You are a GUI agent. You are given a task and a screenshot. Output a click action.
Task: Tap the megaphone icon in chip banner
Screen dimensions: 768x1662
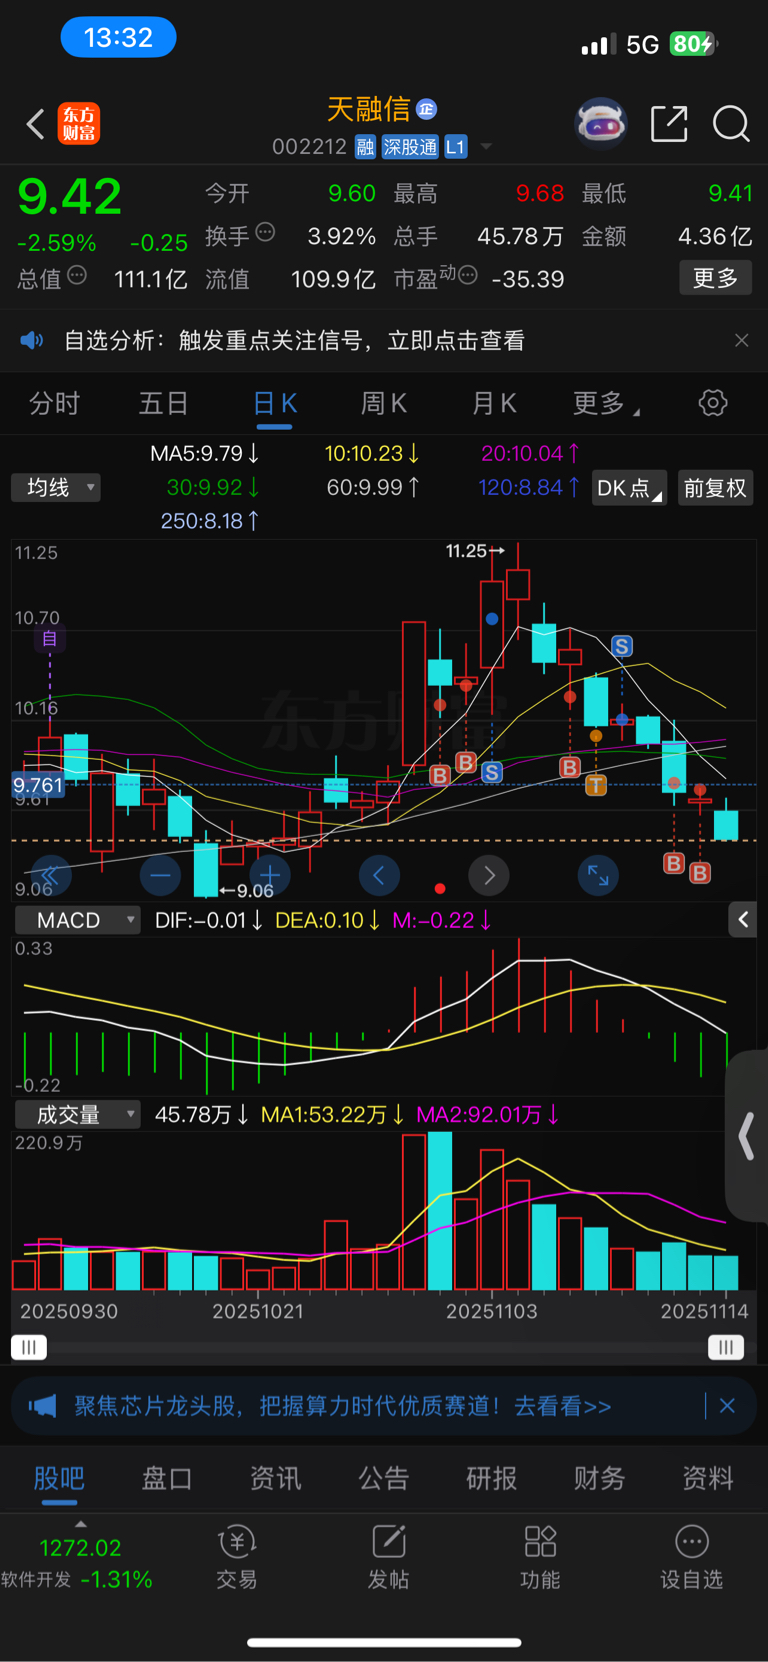pyautogui.click(x=42, y=1406)
